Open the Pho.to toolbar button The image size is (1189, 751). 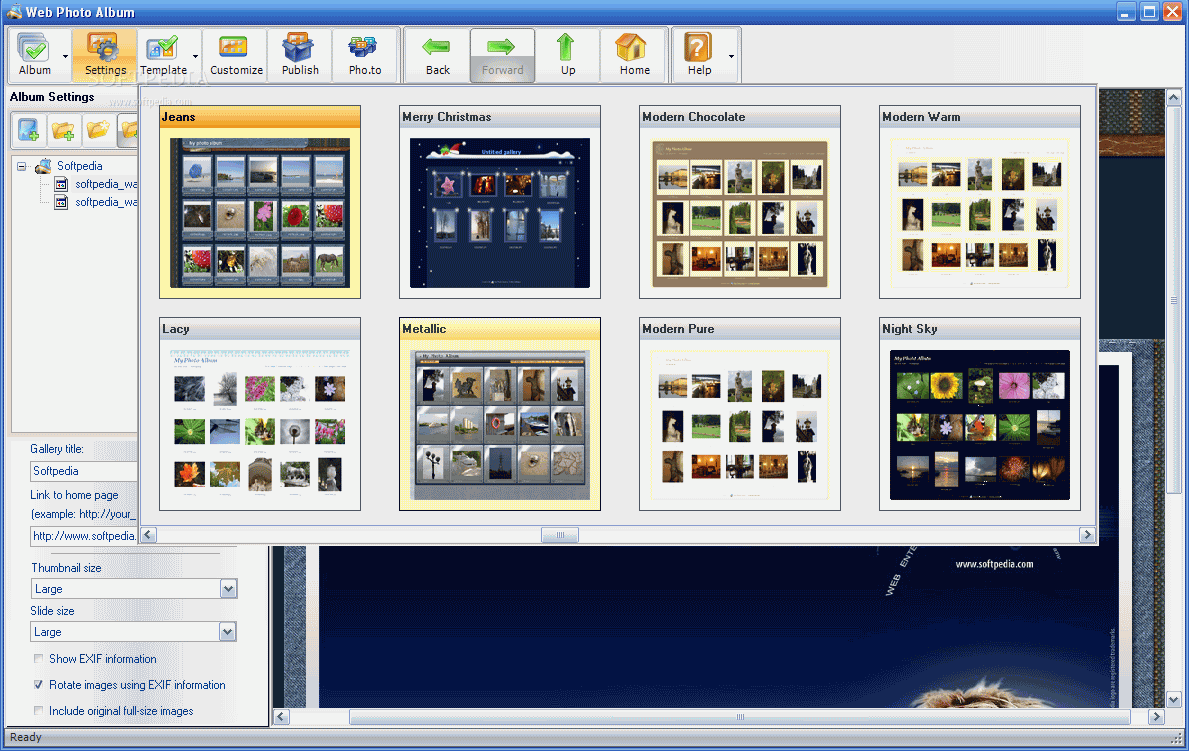click(x=365, y=55)
